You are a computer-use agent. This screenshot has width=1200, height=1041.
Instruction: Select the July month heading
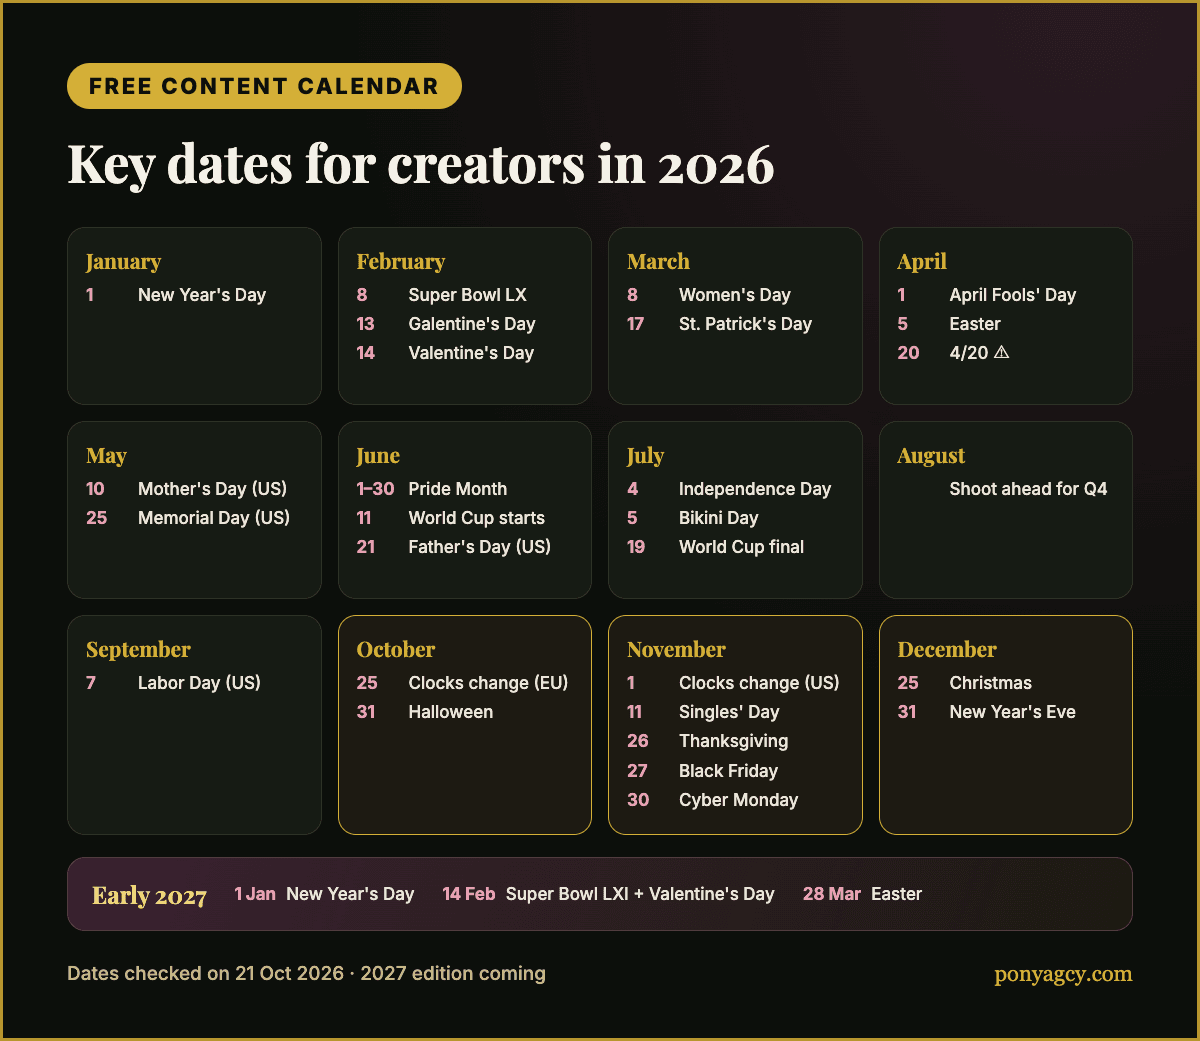(645, 456)
